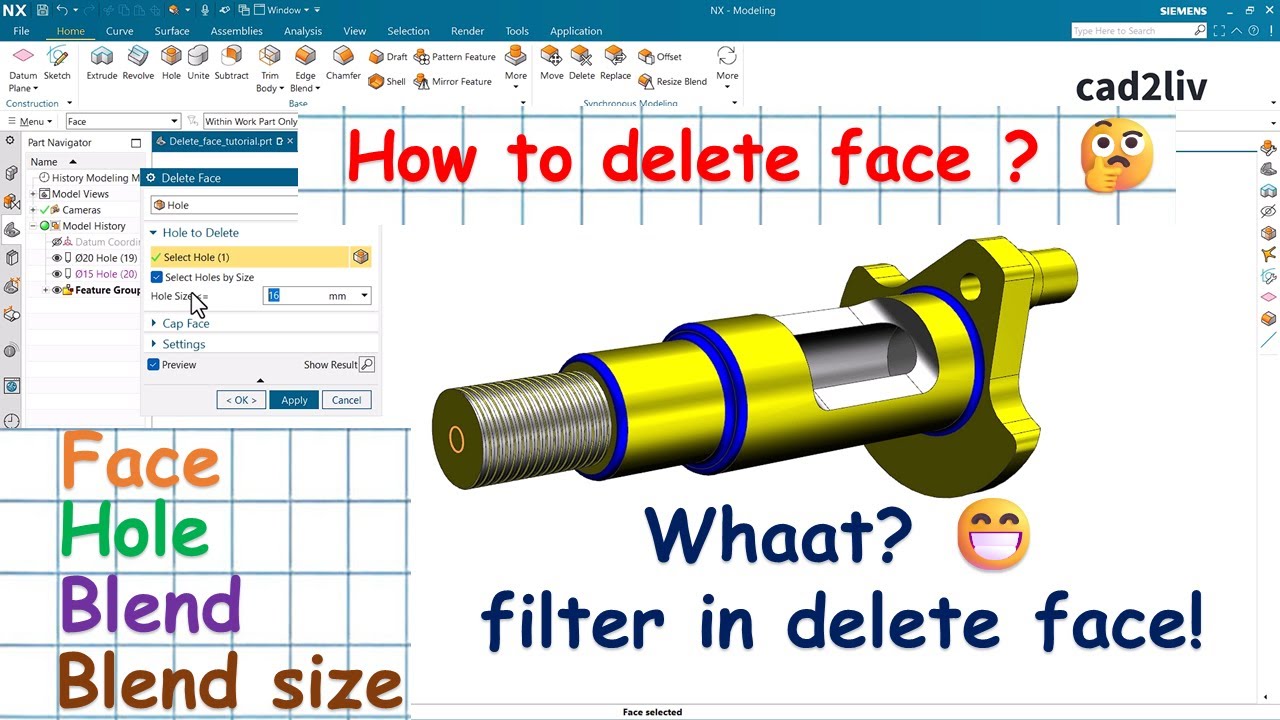Viewport: 1280px width, 720px height.
Task: Undo the last action
Action: point(62,10)
